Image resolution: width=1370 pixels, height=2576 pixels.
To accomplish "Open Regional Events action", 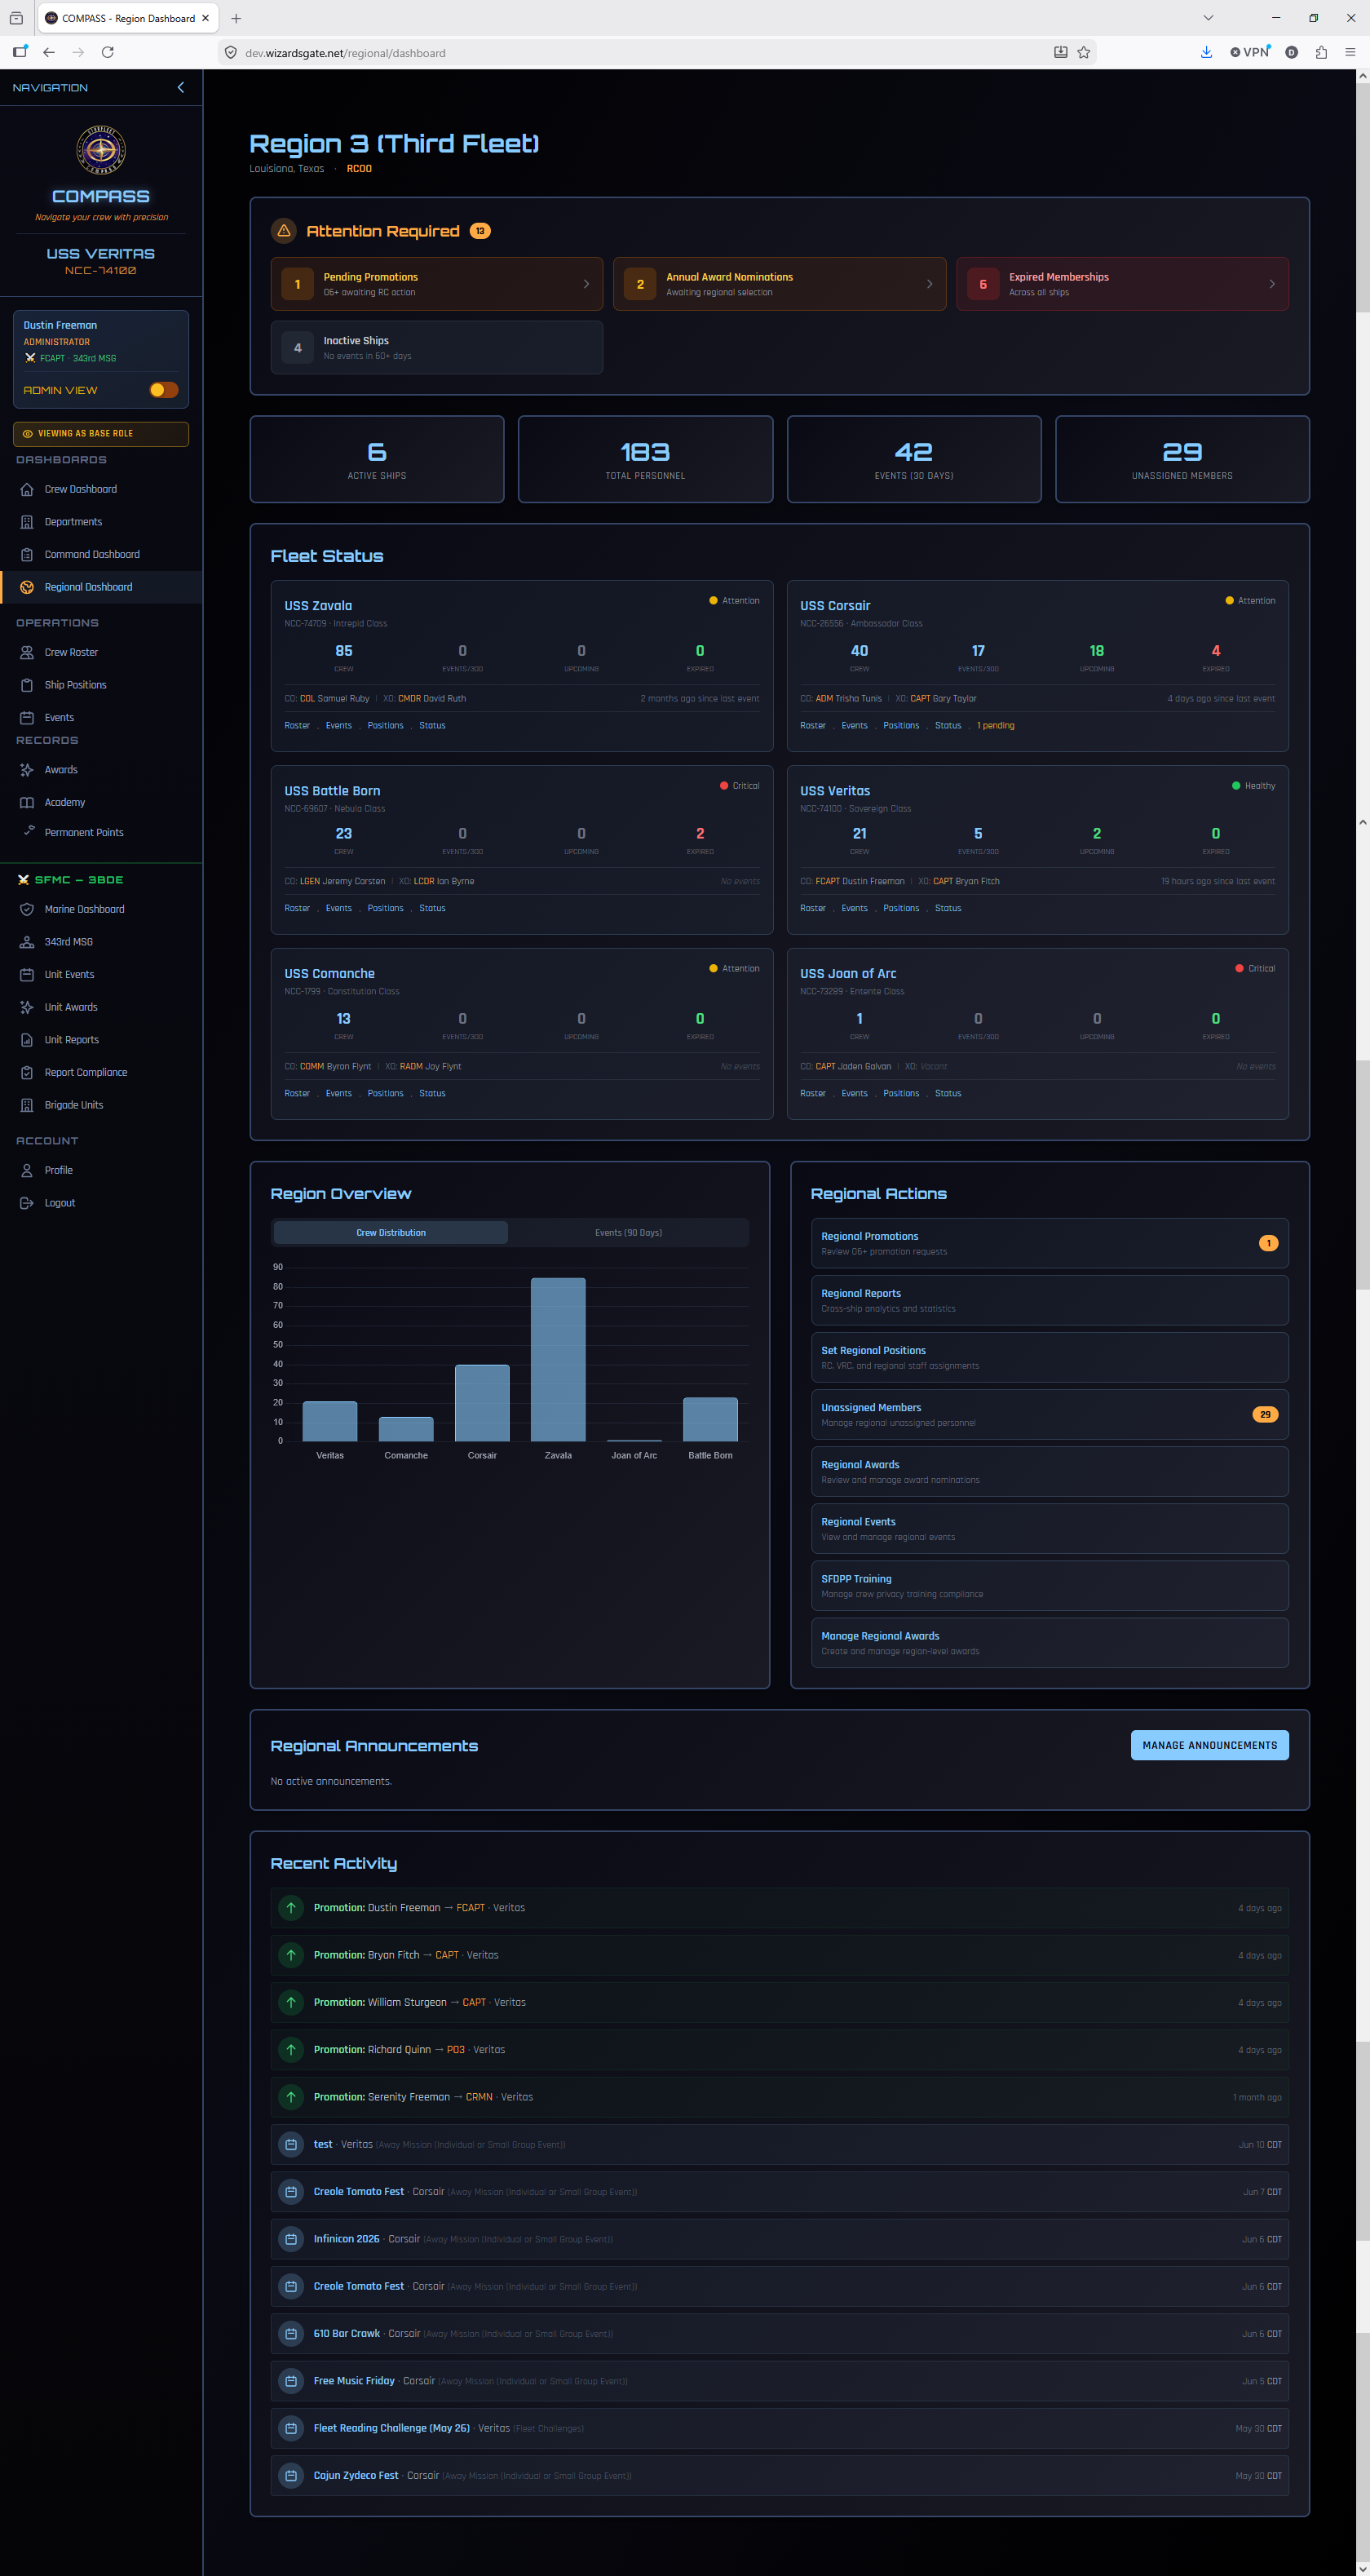I will pos(1049,1529).
